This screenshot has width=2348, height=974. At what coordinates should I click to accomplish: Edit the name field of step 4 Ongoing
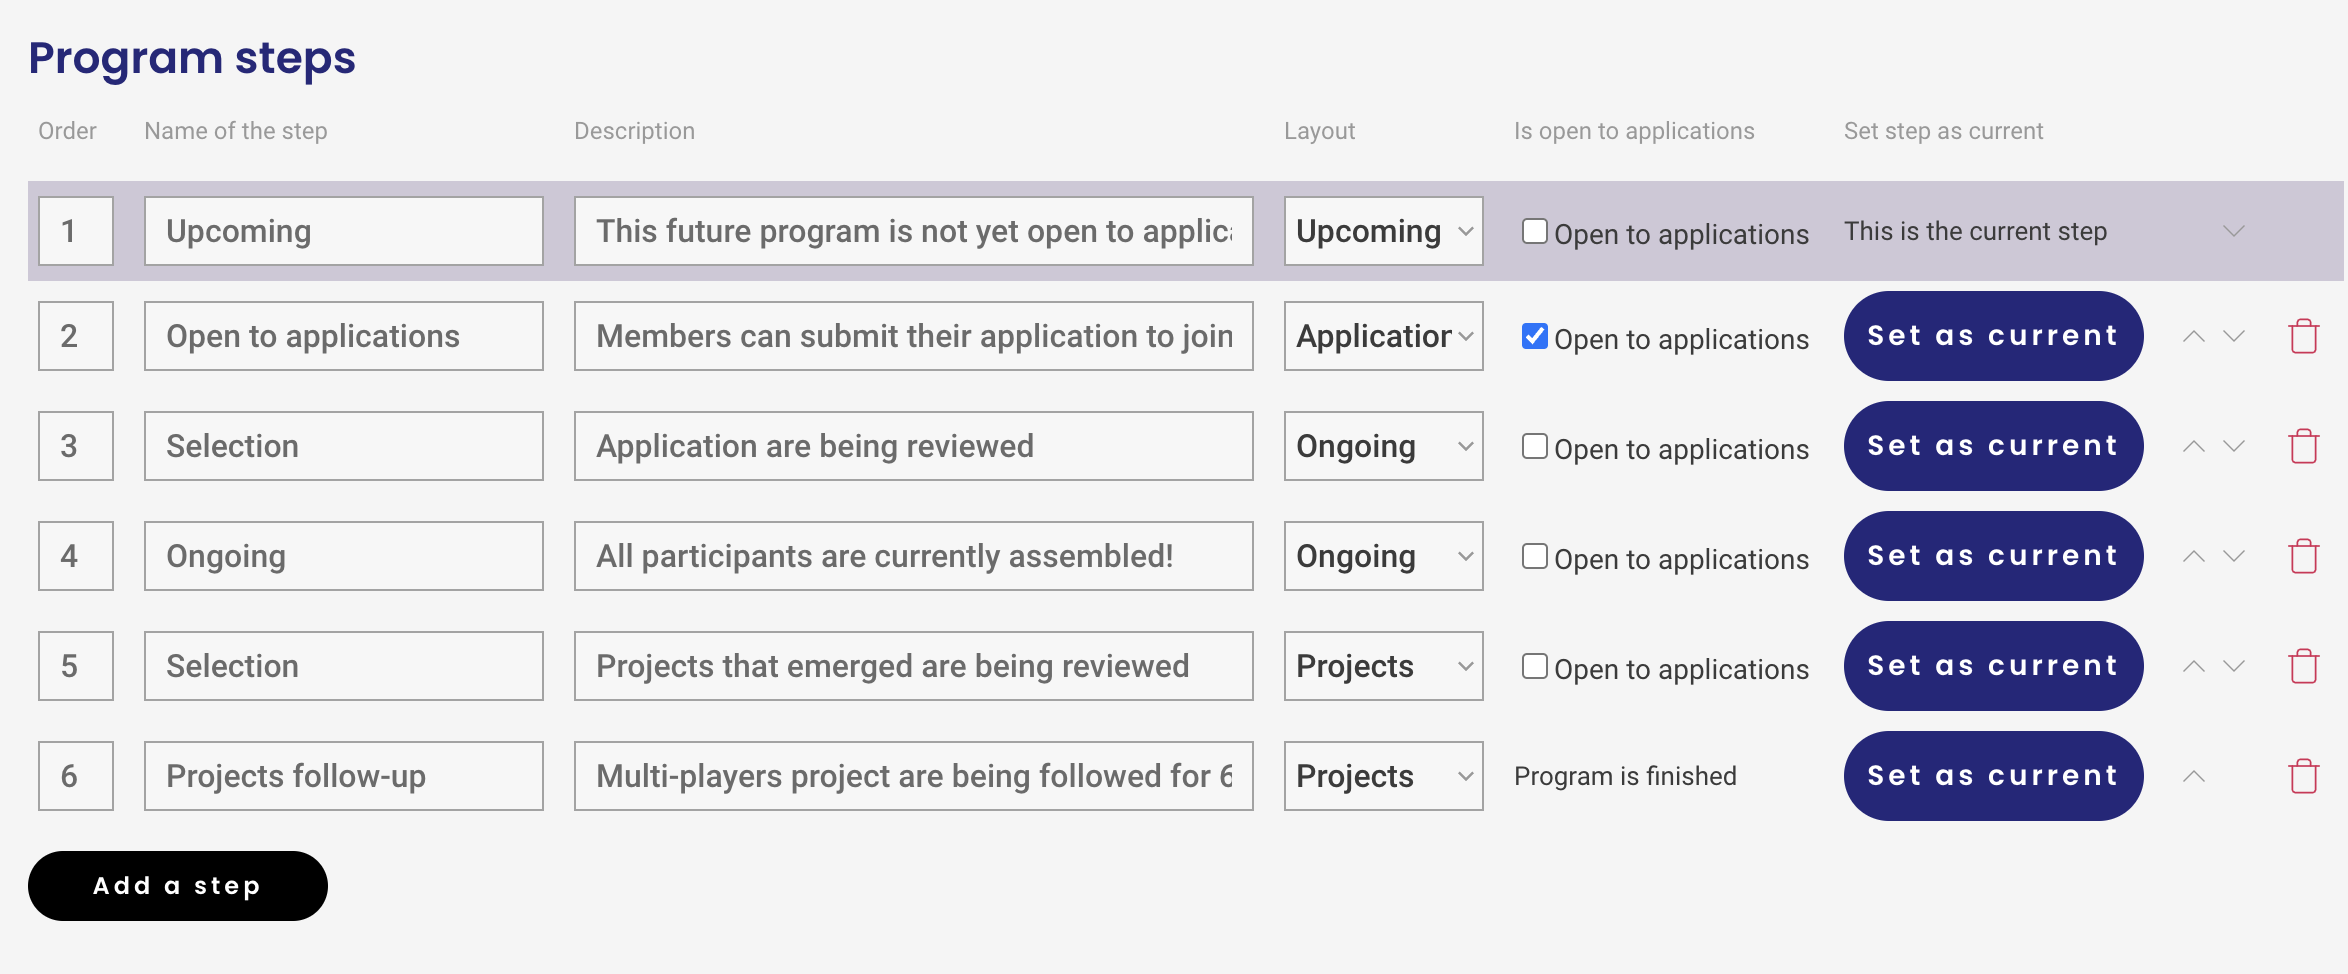(x=344, y=556)
